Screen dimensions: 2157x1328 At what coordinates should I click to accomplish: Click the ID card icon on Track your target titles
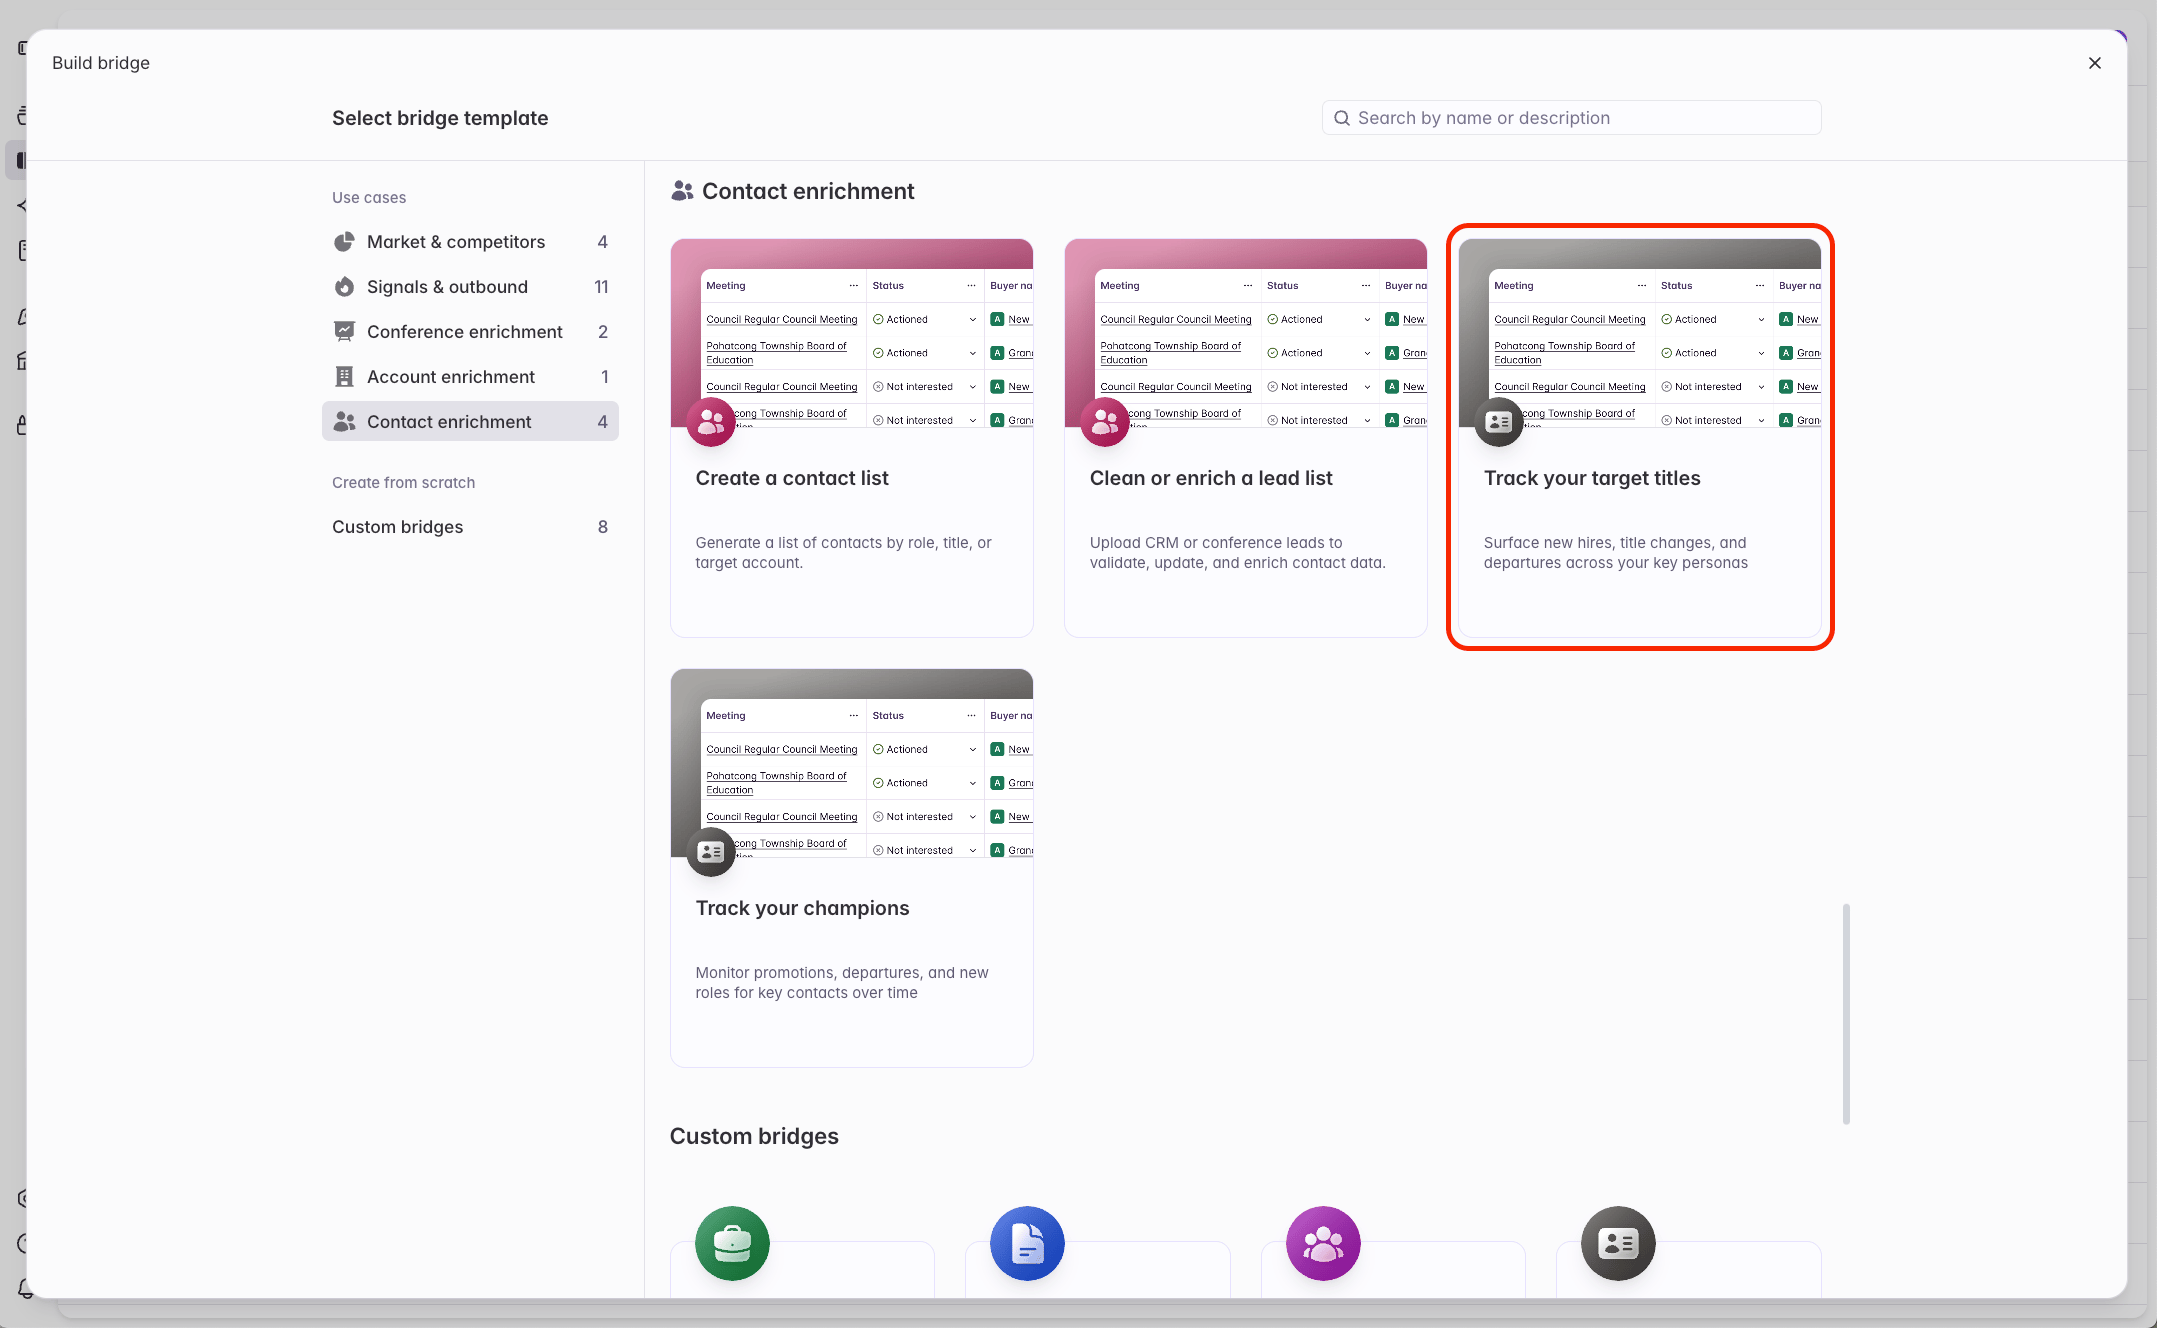point(1499,422)
